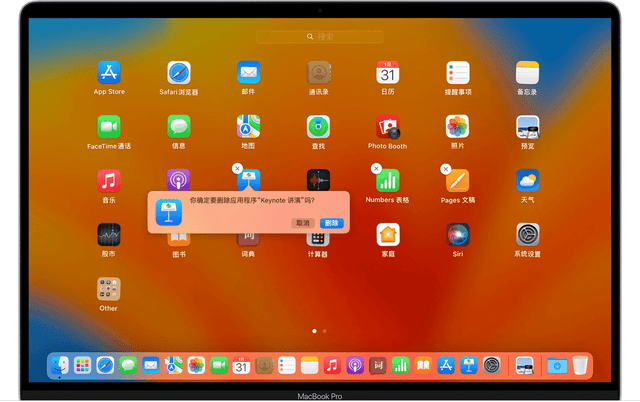
Task: Open the 家庭 app in Launchpad
Action: click(x=388, y=235)
